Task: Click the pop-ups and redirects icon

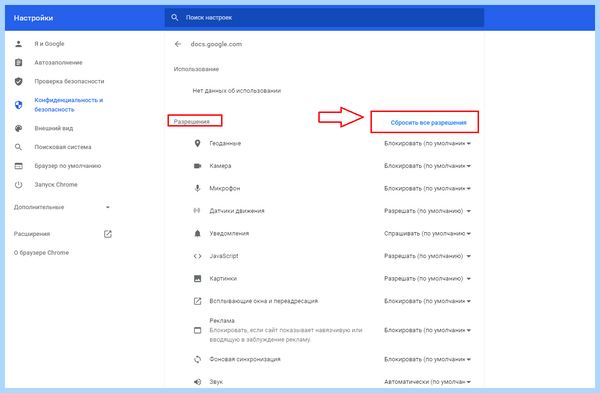Action: pos(197,301)
